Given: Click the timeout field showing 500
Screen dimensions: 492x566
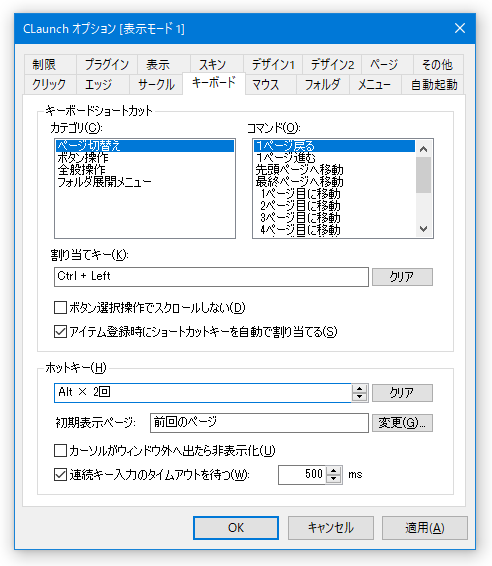Looking at the screenshot, I should point(302,475).
